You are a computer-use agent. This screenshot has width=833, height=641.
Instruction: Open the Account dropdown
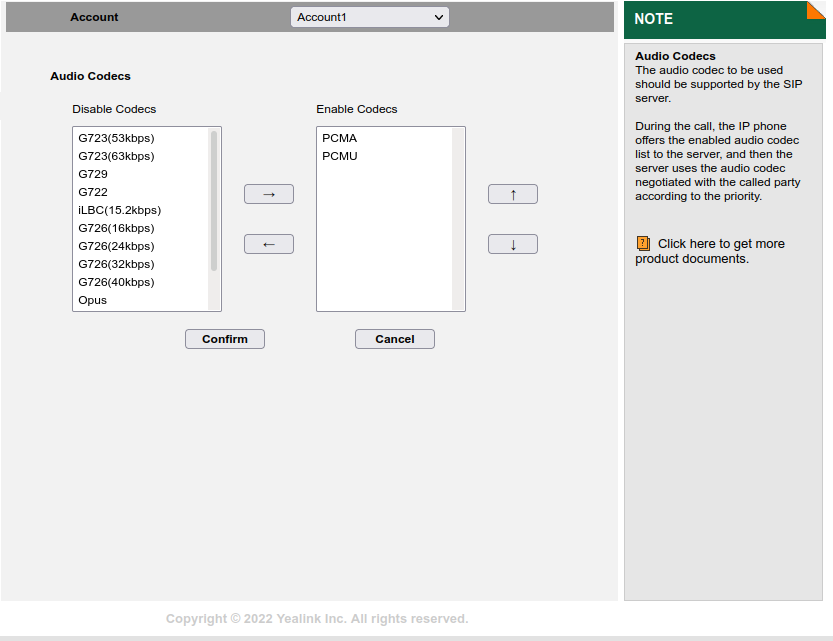point(369,17)
